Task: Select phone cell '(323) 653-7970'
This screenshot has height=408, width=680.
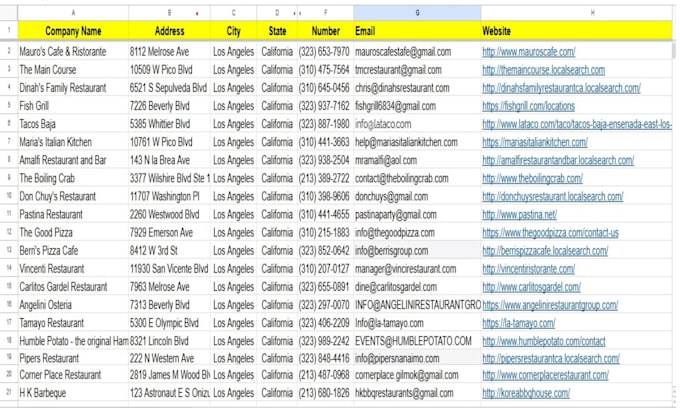Action: (x=325, y=52)
